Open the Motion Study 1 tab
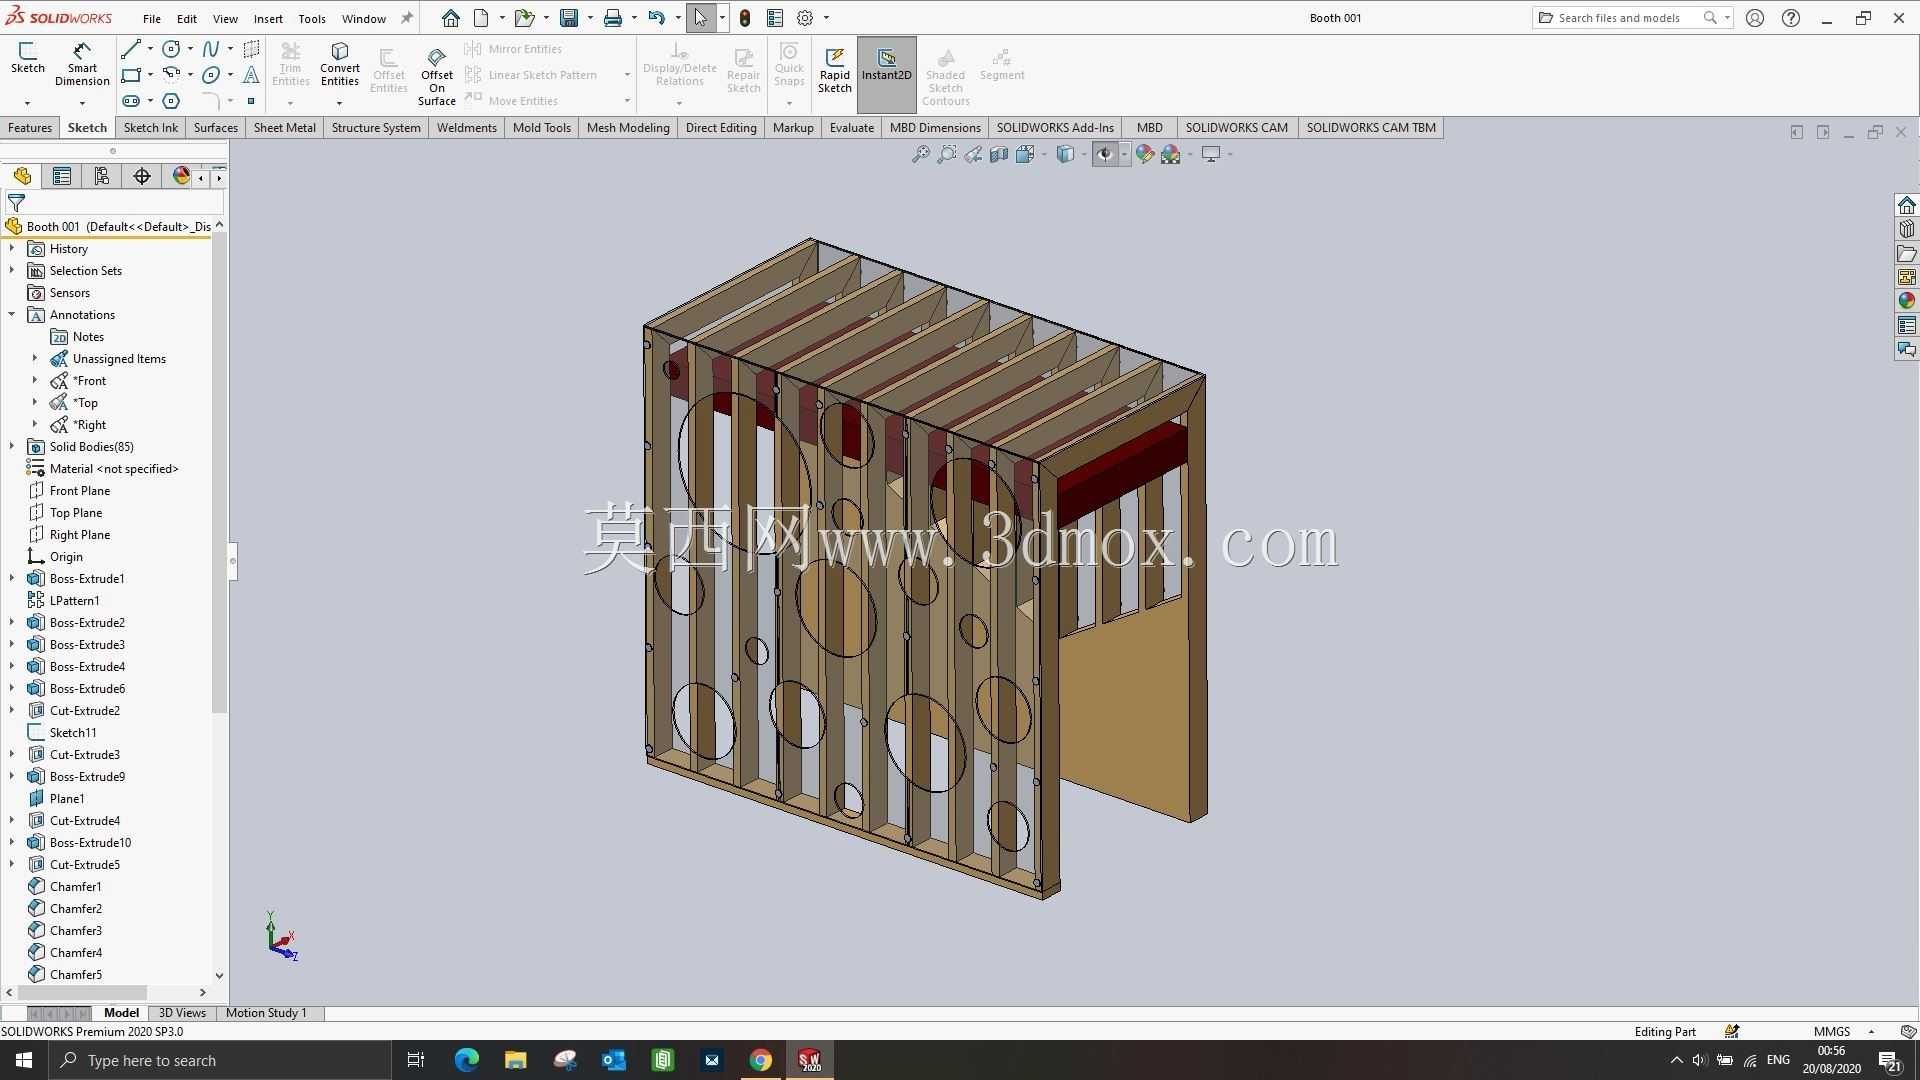Image resolution: width=1920 pixels, height=1080 pixels. pos(266,1013)
